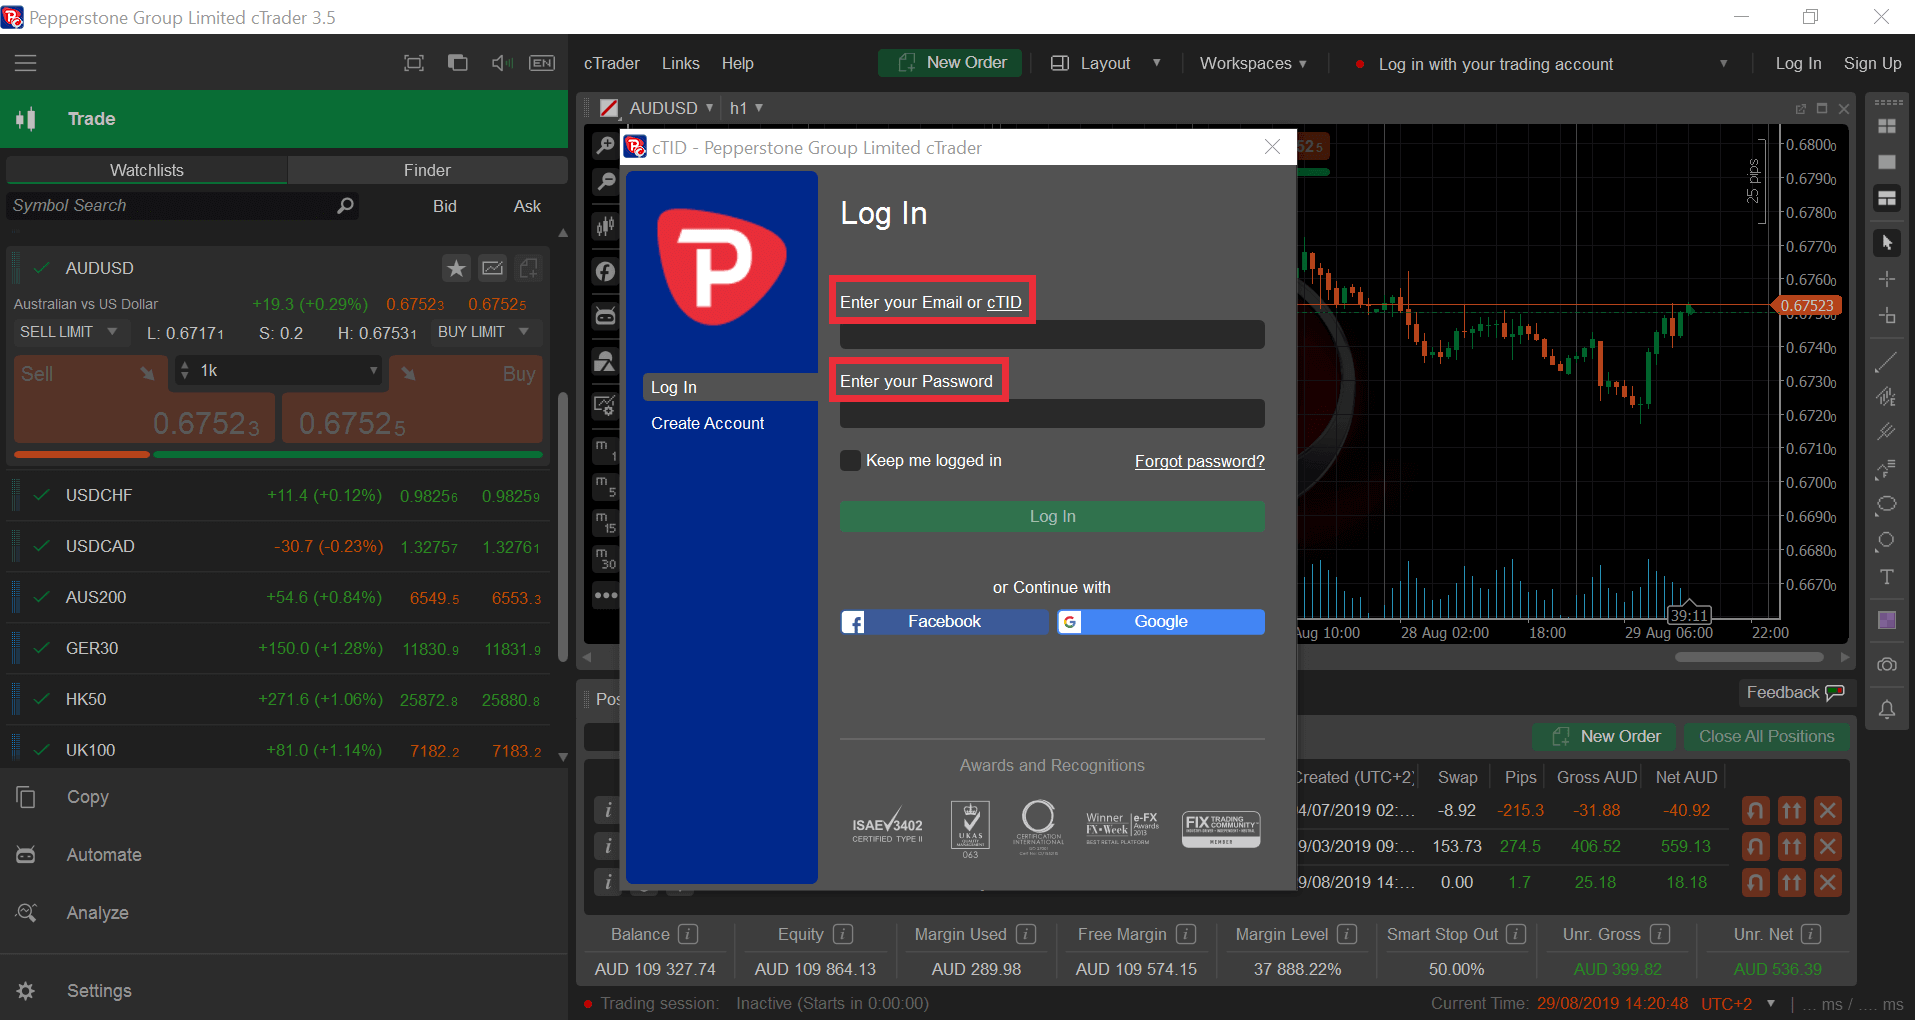1915x1020 pixels.
Task: Choose the text annotation tool
Action: pyautogui.click(x=1887, y=577)
